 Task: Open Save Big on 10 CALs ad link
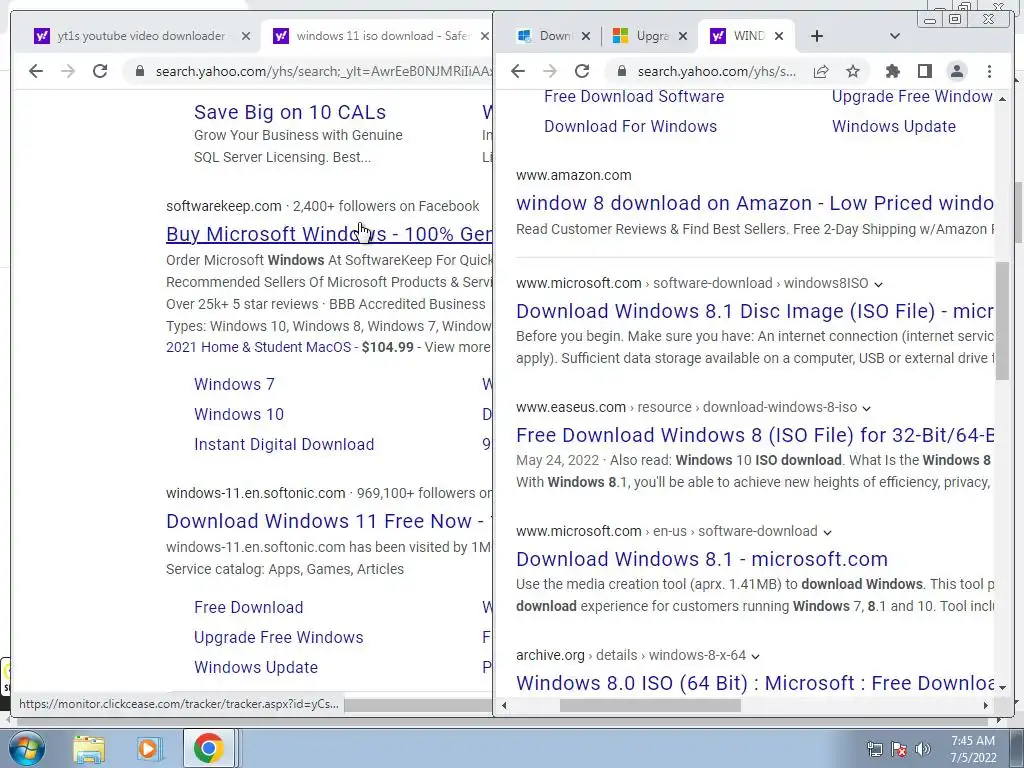tap(290, 112)
